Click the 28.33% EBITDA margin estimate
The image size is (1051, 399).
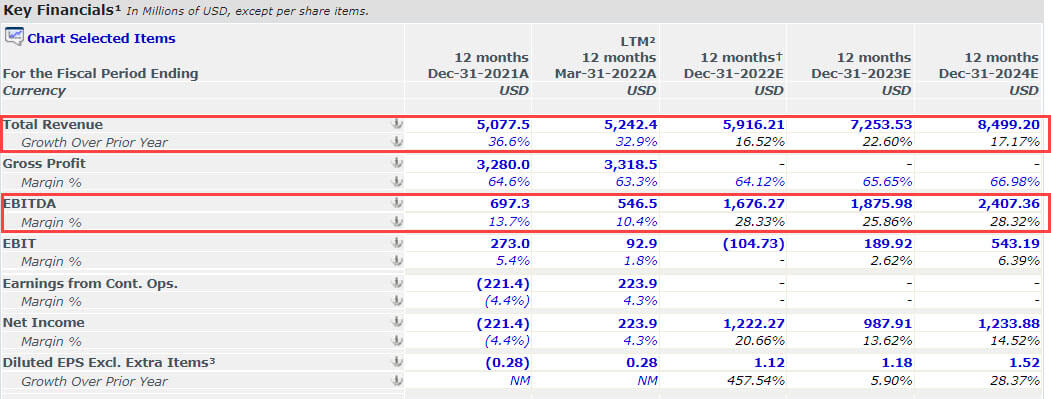[759, 222]
